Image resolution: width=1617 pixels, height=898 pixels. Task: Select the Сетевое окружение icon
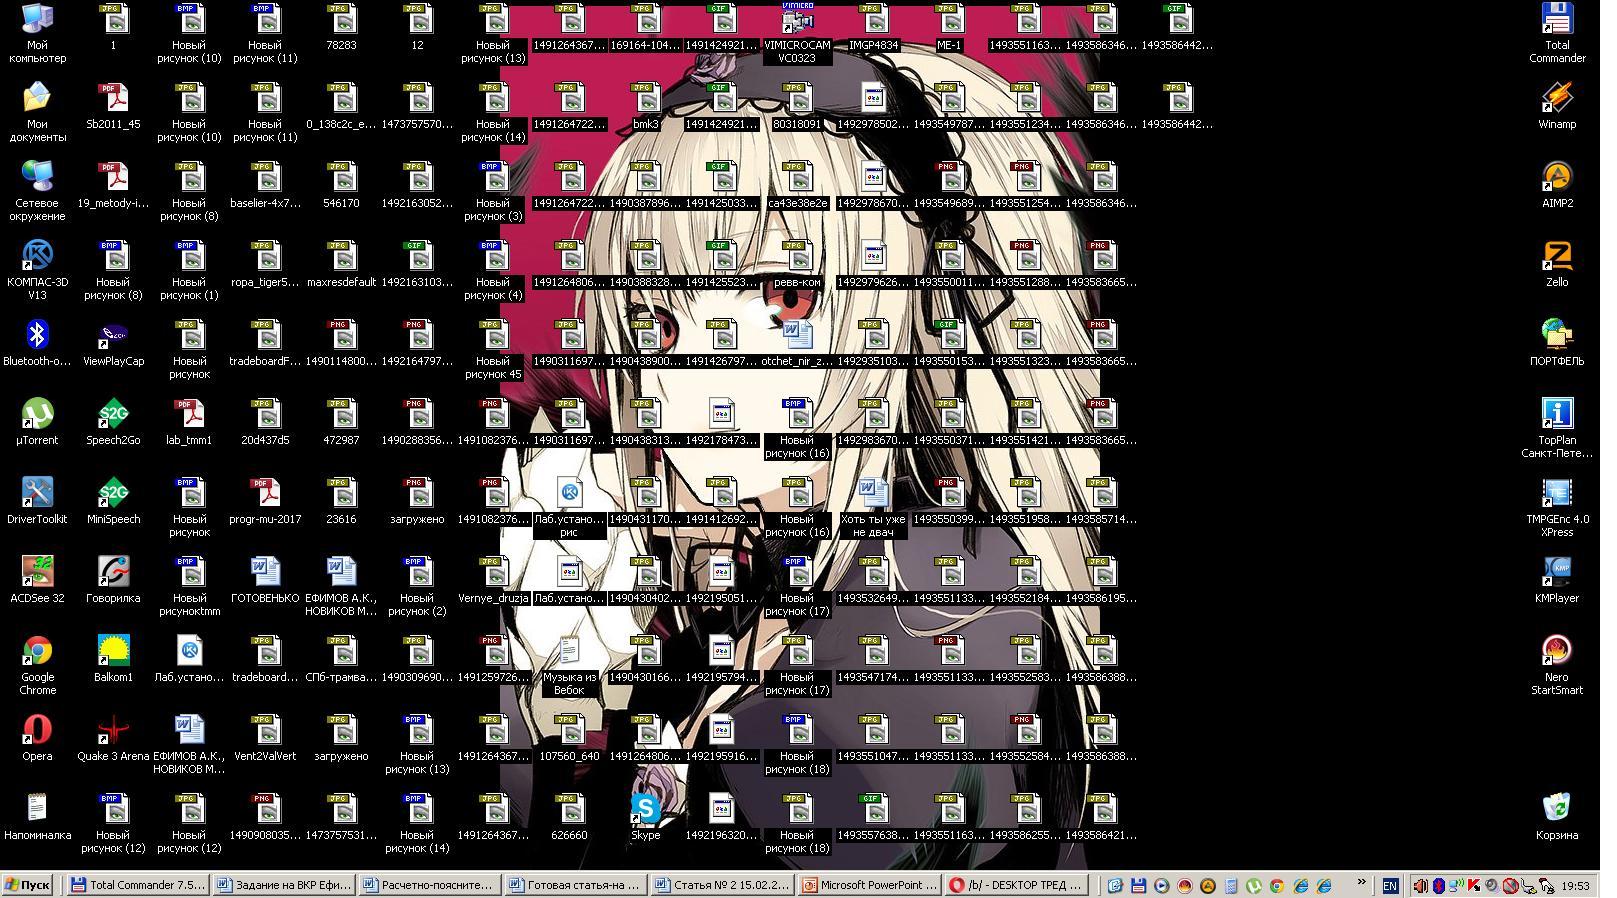pos(37,191)
